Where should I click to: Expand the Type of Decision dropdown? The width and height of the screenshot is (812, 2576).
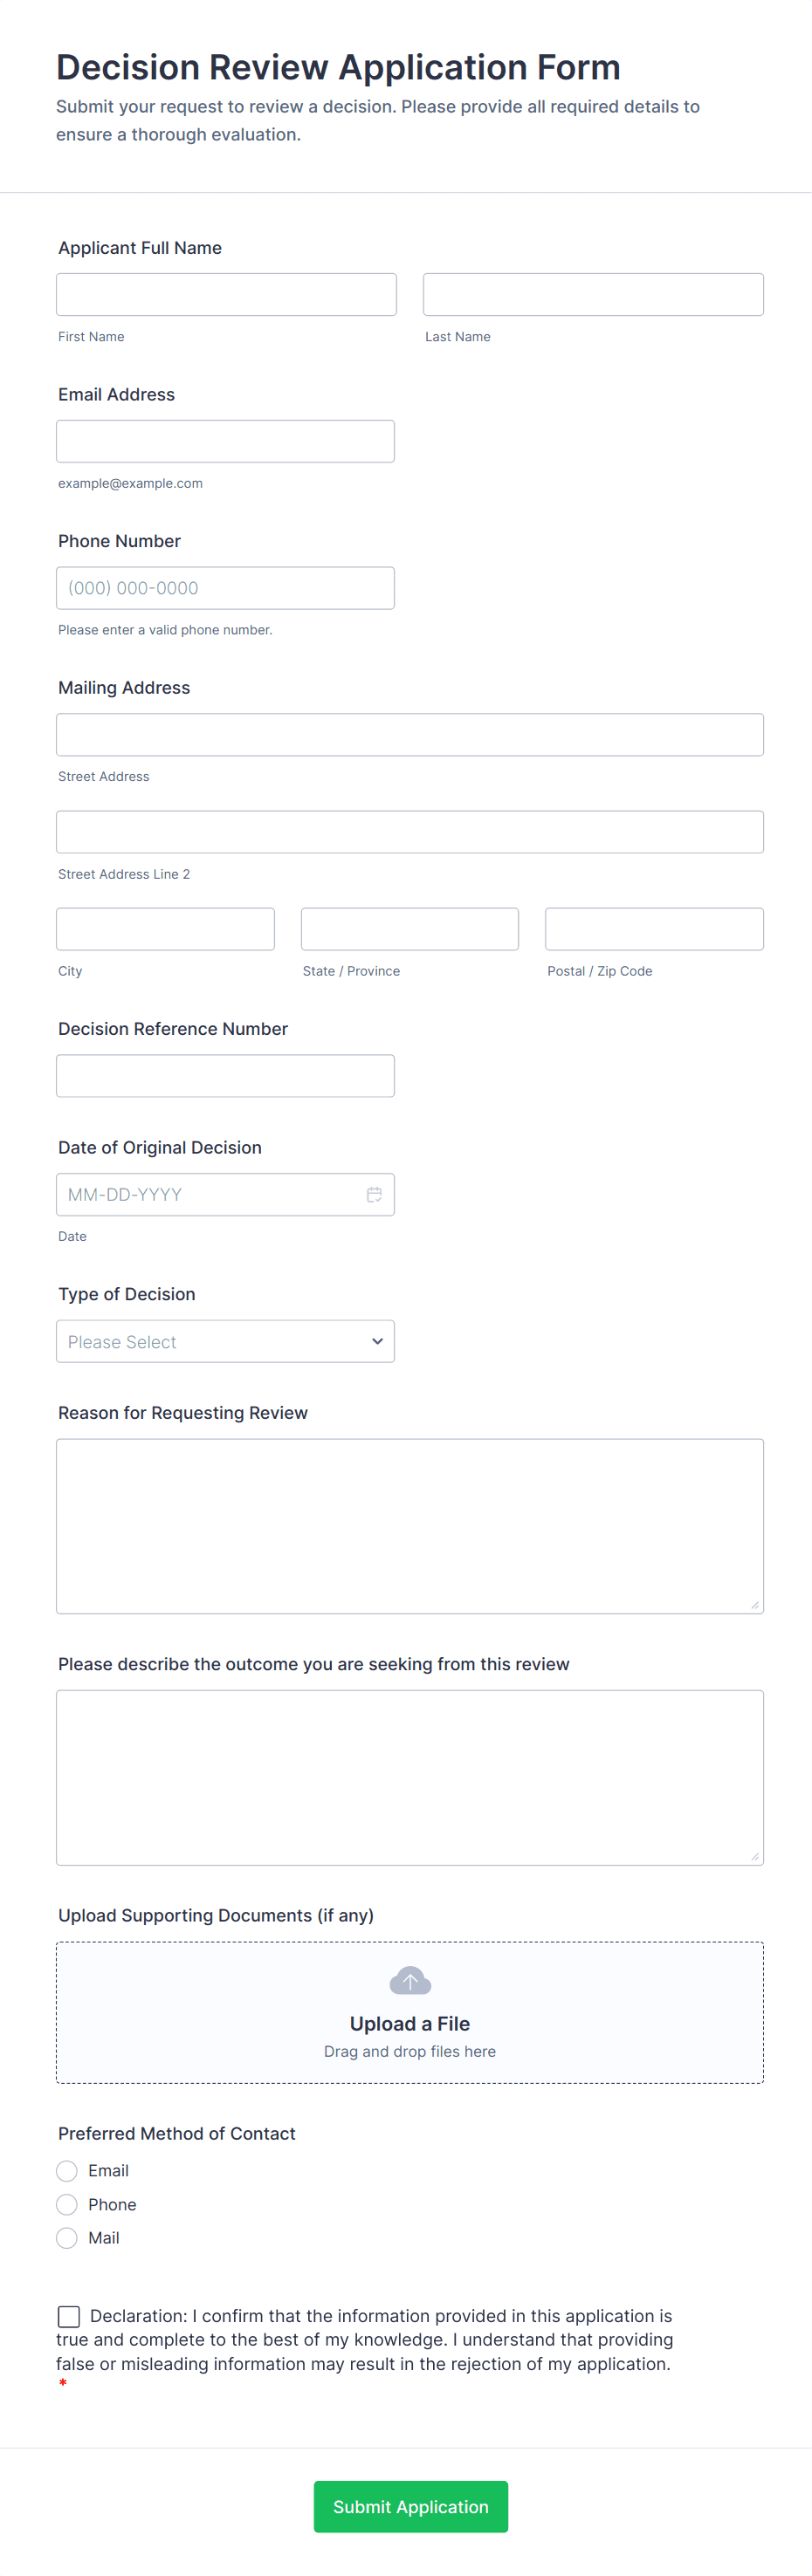pyautogui.click(x=225, y=1341)
